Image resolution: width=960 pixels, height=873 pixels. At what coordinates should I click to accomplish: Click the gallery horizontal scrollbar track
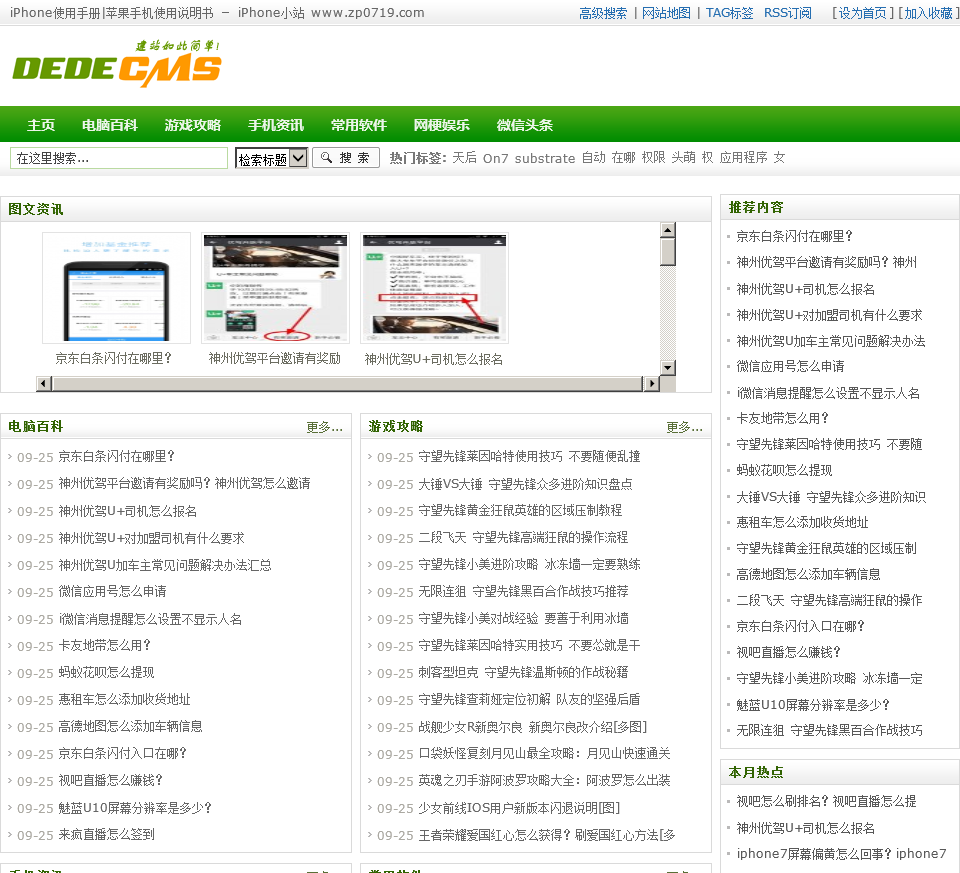coord(347,383)
